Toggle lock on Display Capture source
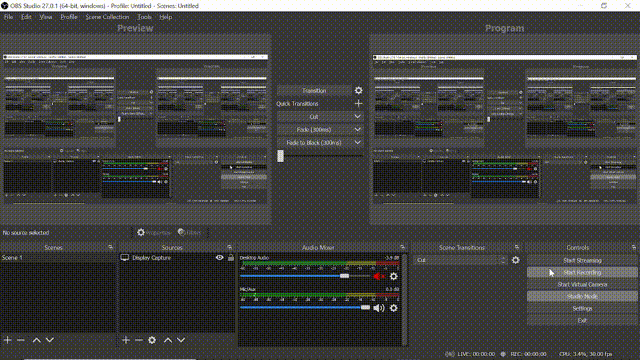640x360 pixels. (231, 258)
